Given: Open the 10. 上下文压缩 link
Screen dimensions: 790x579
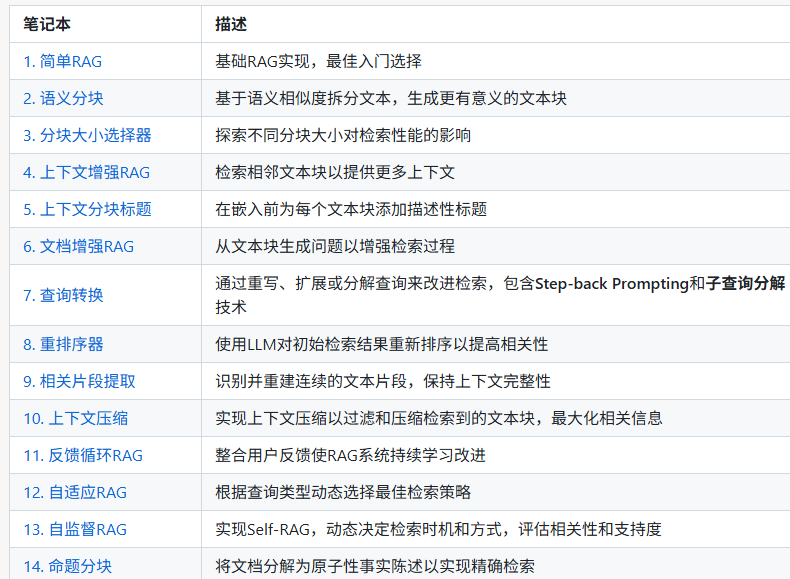Looking at the screenshot, I should [x=76, y=418].
